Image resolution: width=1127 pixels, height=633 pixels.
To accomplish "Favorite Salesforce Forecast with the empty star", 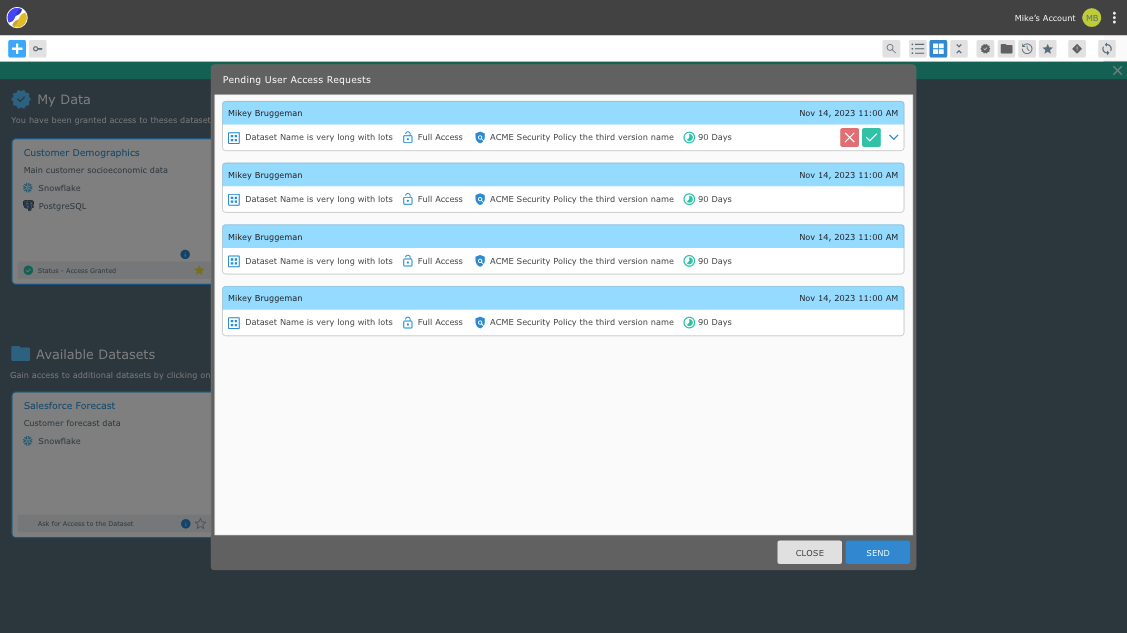I will click(x=201, y=524).
